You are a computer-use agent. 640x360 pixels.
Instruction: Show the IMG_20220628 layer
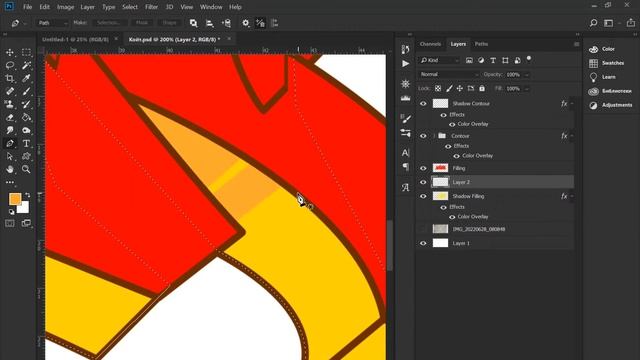[423, 229]
